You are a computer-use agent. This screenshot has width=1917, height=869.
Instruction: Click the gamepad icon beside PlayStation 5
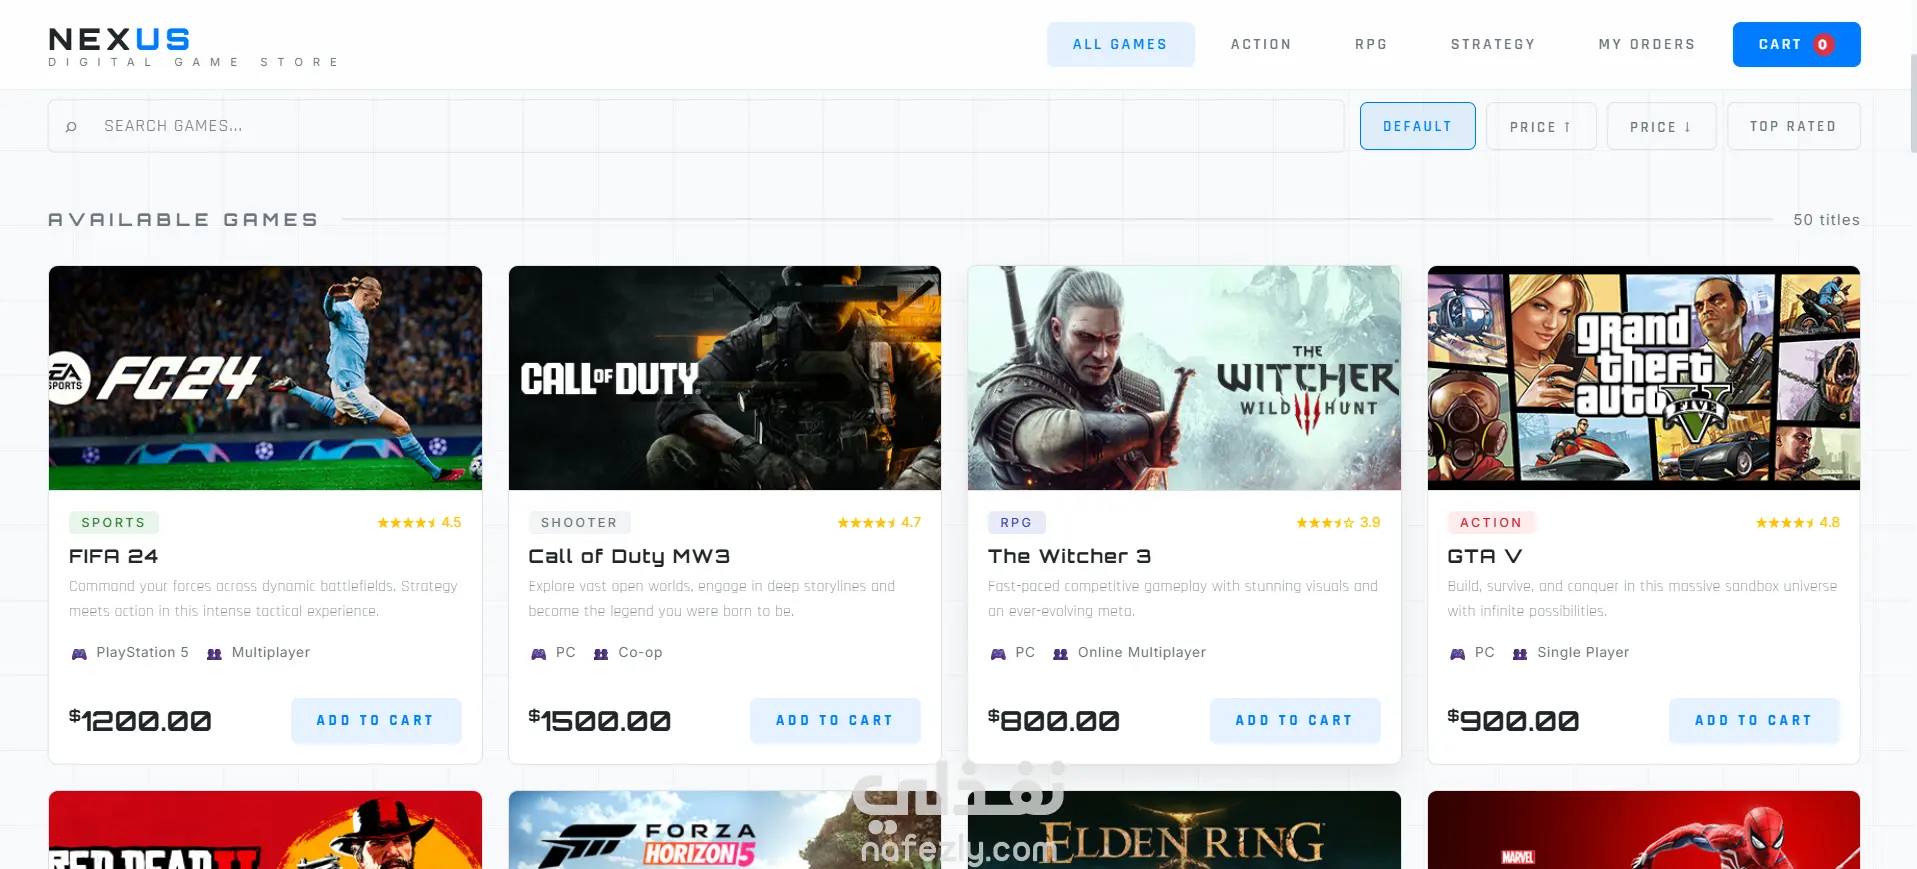[79, 654]
